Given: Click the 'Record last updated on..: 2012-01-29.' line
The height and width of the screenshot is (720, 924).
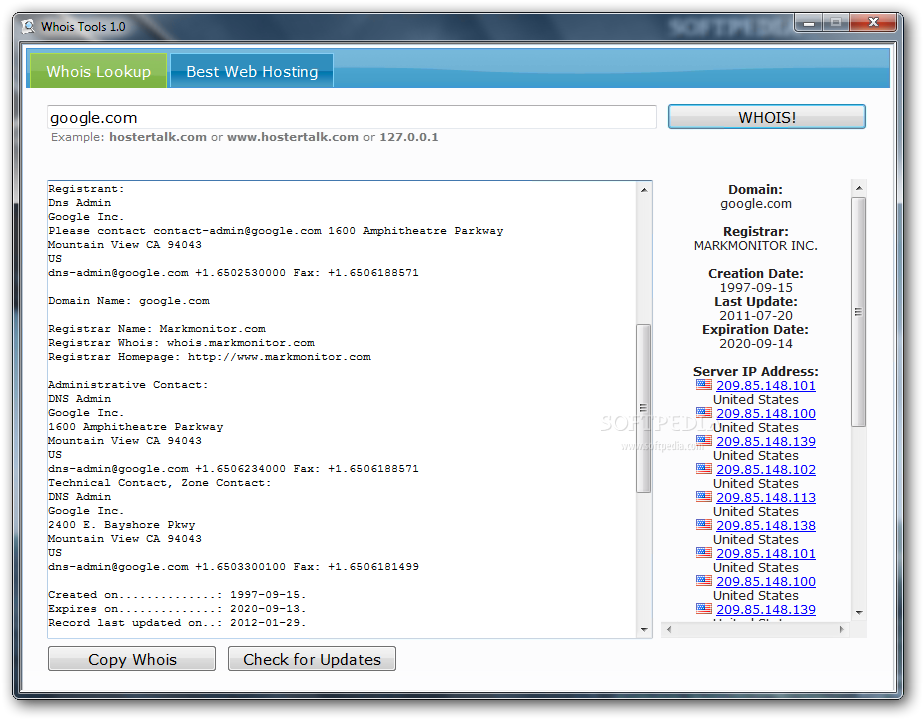Looking at the screenshot, I should 177,623.
